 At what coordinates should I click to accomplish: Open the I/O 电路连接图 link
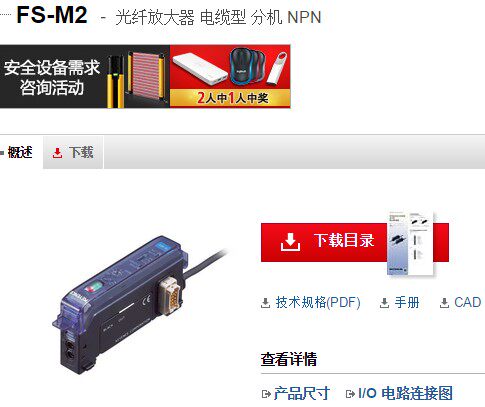pyautogui.click(x=405, y=394)
